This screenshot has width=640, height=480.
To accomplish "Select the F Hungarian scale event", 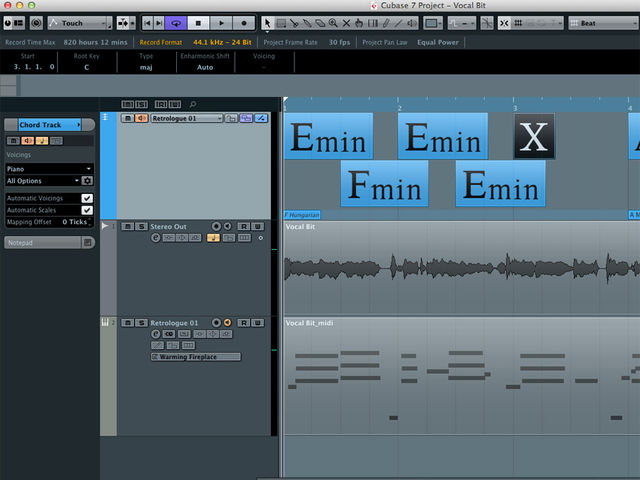I will coord(302,215).
